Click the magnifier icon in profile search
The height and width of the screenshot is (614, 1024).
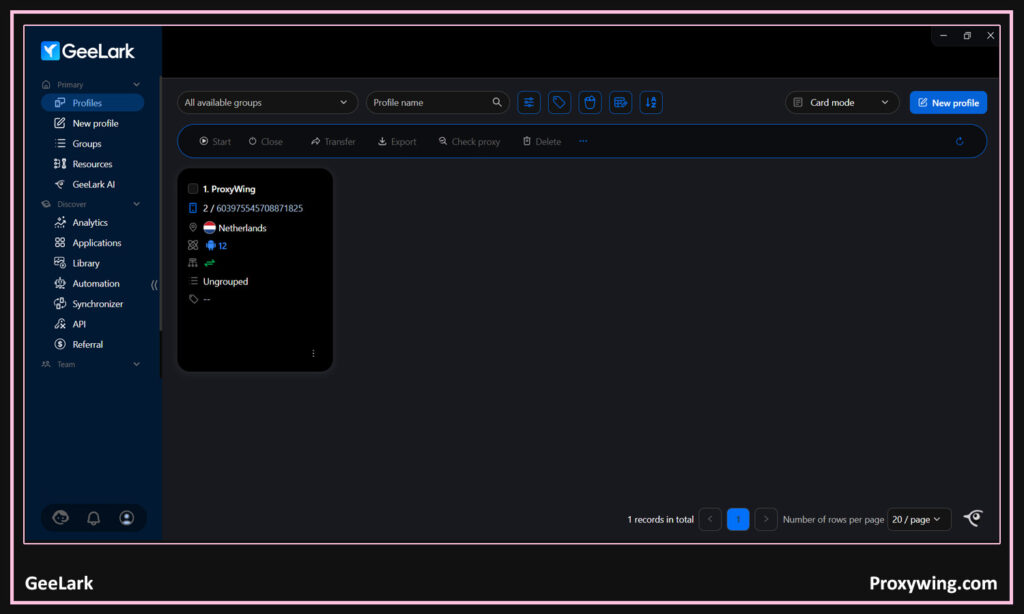(497, 102)
